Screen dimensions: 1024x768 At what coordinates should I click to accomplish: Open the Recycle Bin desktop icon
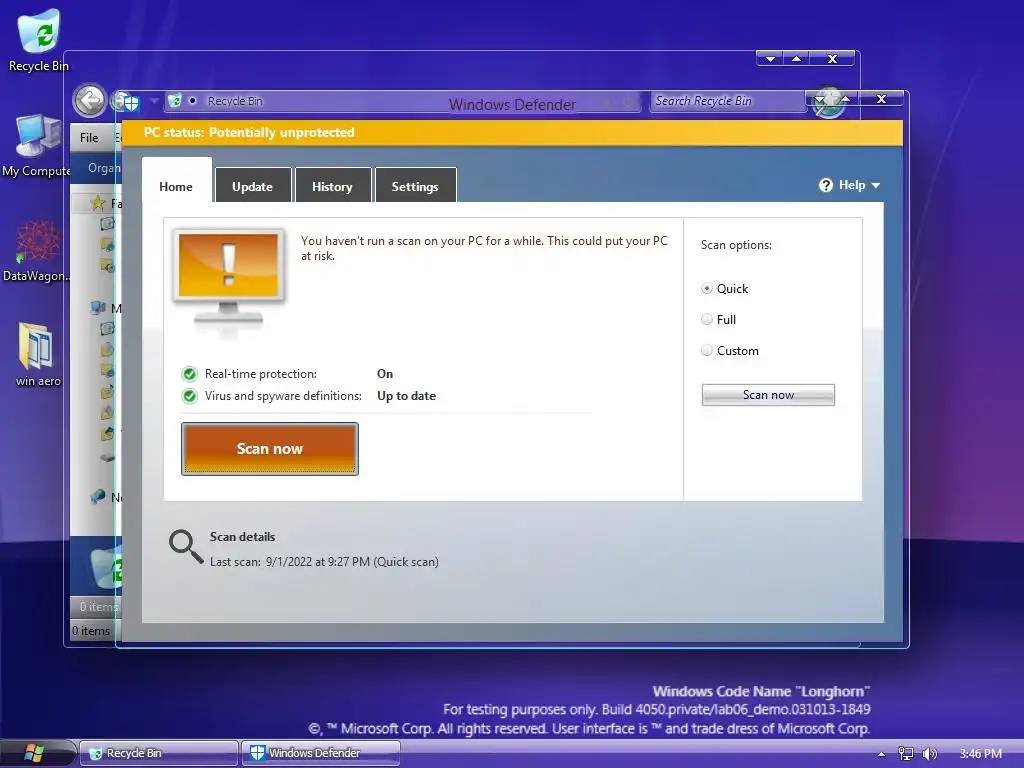[38, 39]
